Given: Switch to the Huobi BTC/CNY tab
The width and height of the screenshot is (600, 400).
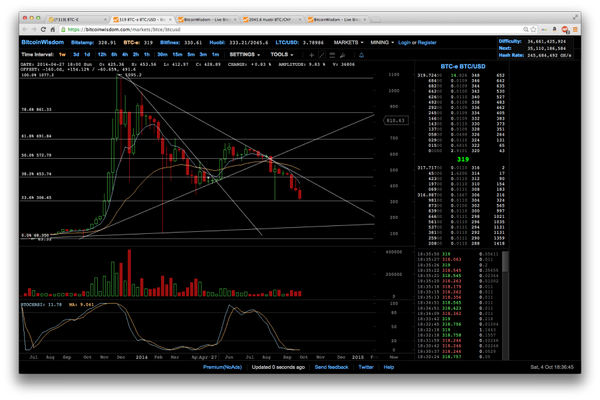Looking at the screenshot, I should tap(272, 20).
